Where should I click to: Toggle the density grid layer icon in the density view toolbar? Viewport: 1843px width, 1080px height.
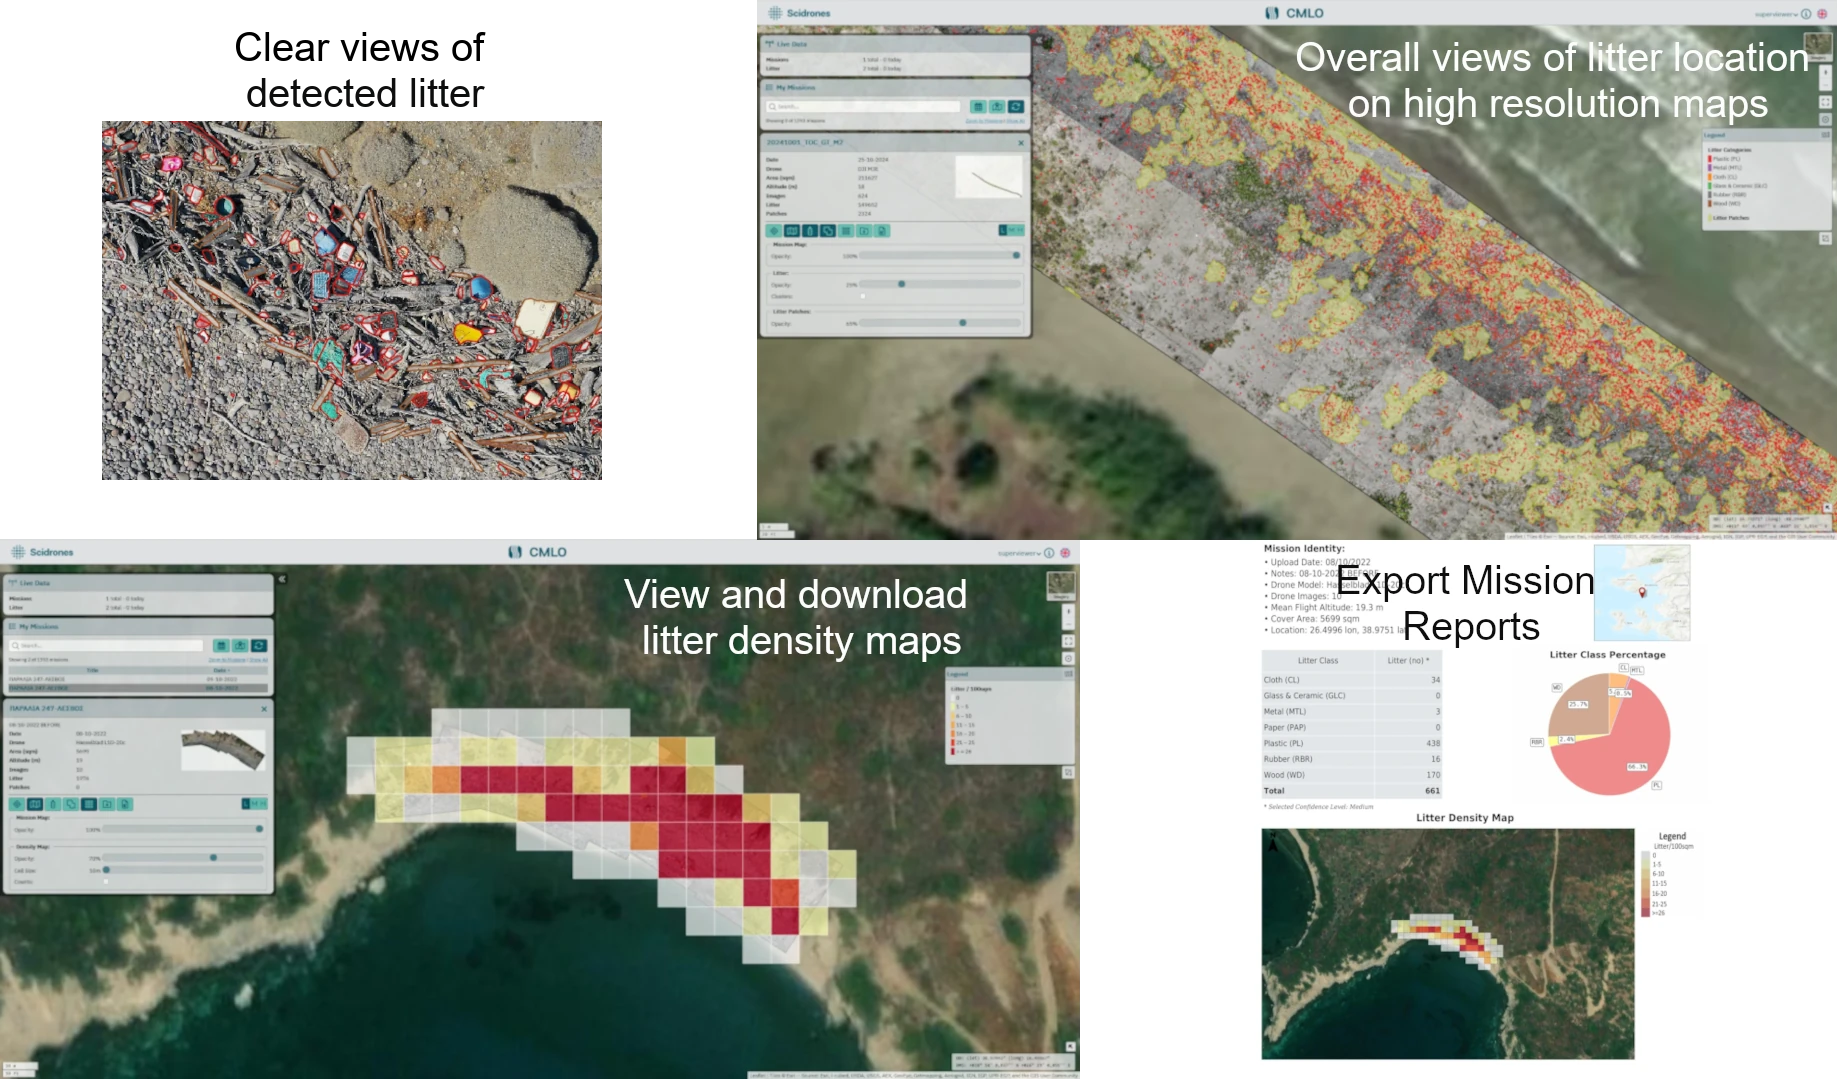[89, 804]
